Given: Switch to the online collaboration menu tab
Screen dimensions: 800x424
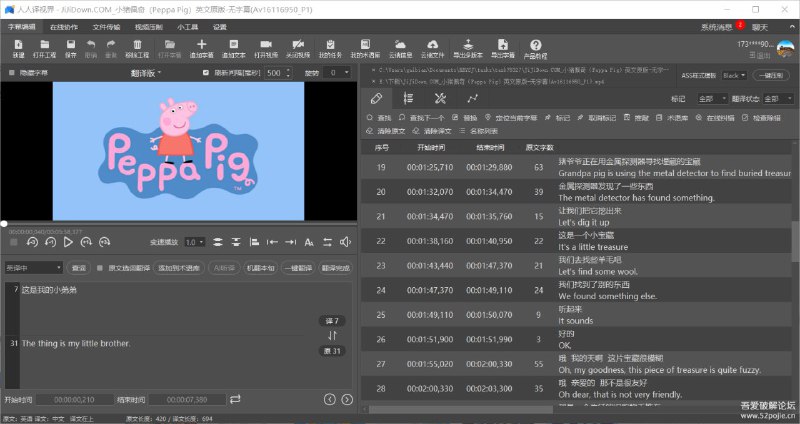Looking at the screenshot, I should (x=64, y=27).
